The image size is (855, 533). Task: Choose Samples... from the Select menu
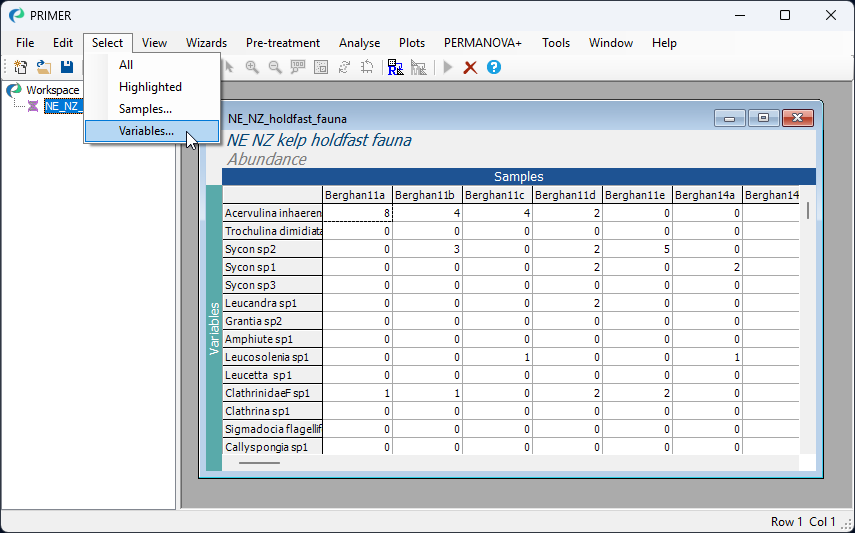[145, 109]
